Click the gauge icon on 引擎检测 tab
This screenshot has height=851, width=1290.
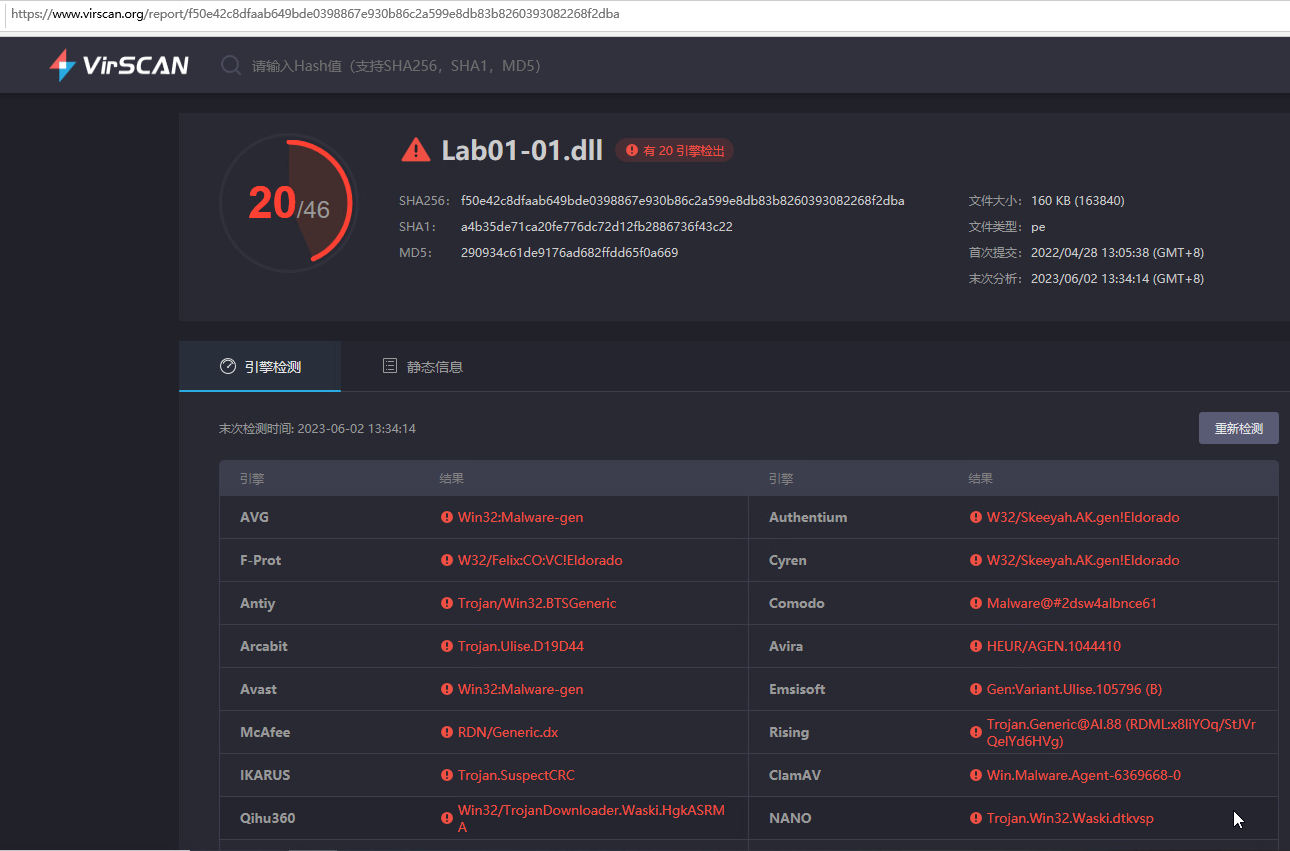click(x=227, y=367)
